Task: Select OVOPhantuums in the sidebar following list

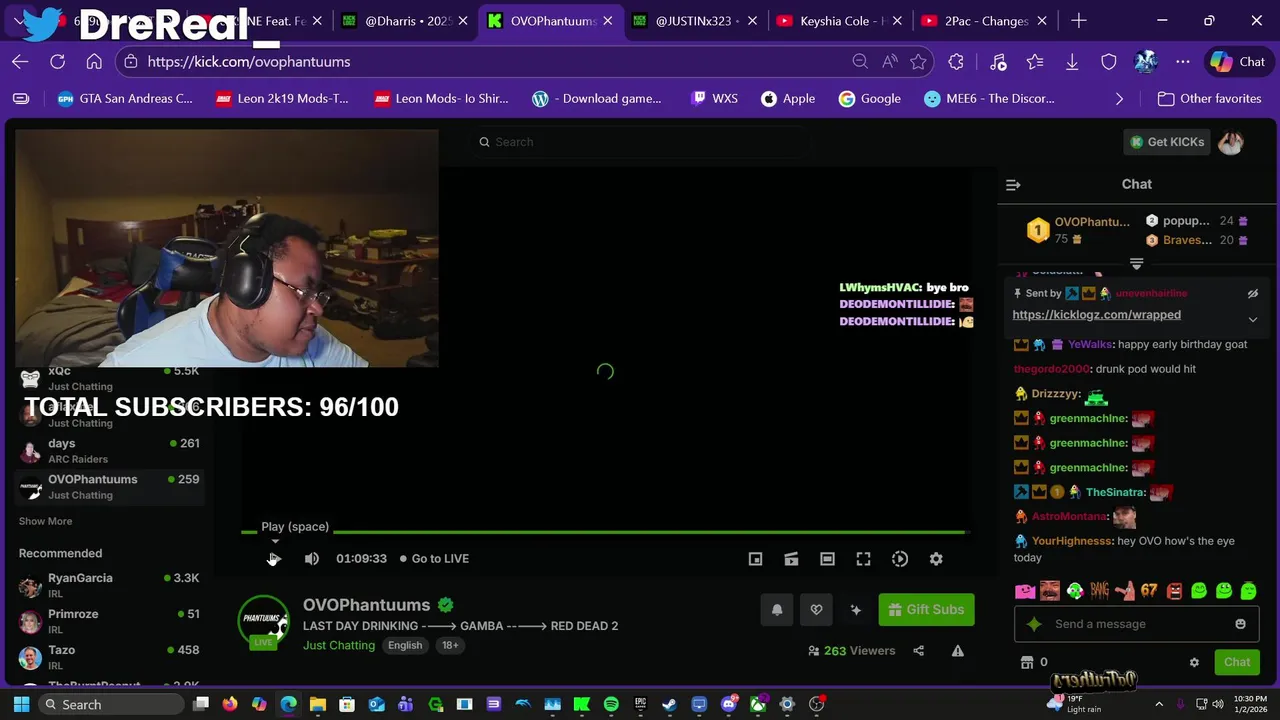Action: pyautogui.click(x=110, y=487)
